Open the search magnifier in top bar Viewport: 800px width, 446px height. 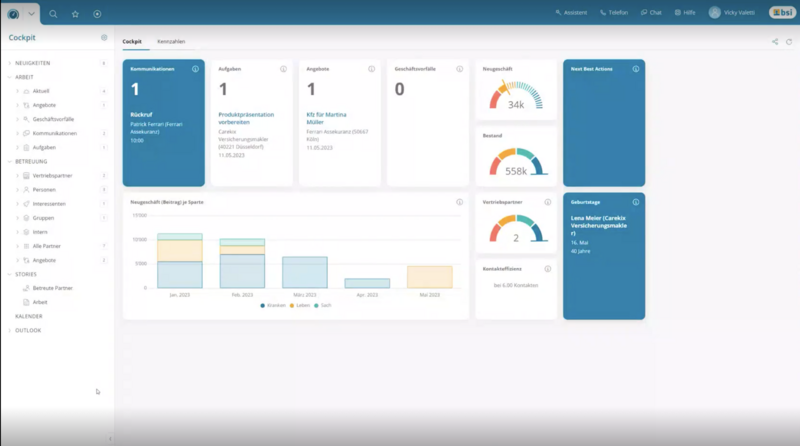53,14
